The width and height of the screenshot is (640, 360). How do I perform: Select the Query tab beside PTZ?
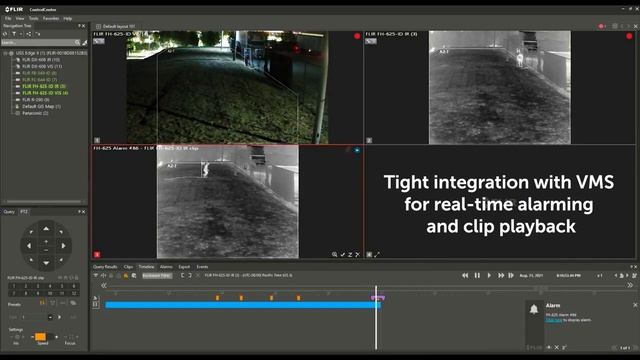click(x=9, y=211)
